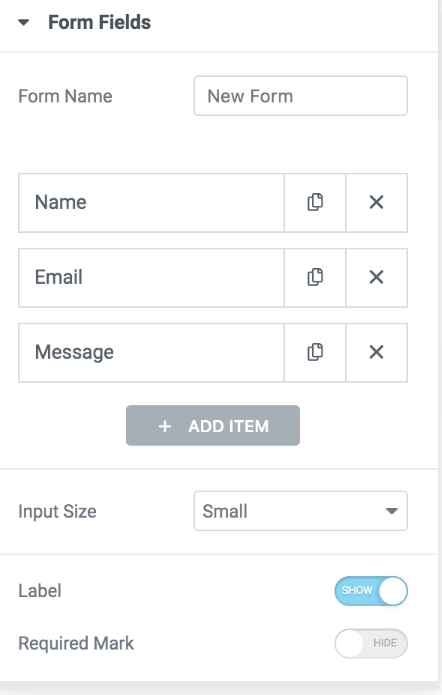Remove the Name field item
The height and width of the screenshot is (695, 442).
pos(376,203)
